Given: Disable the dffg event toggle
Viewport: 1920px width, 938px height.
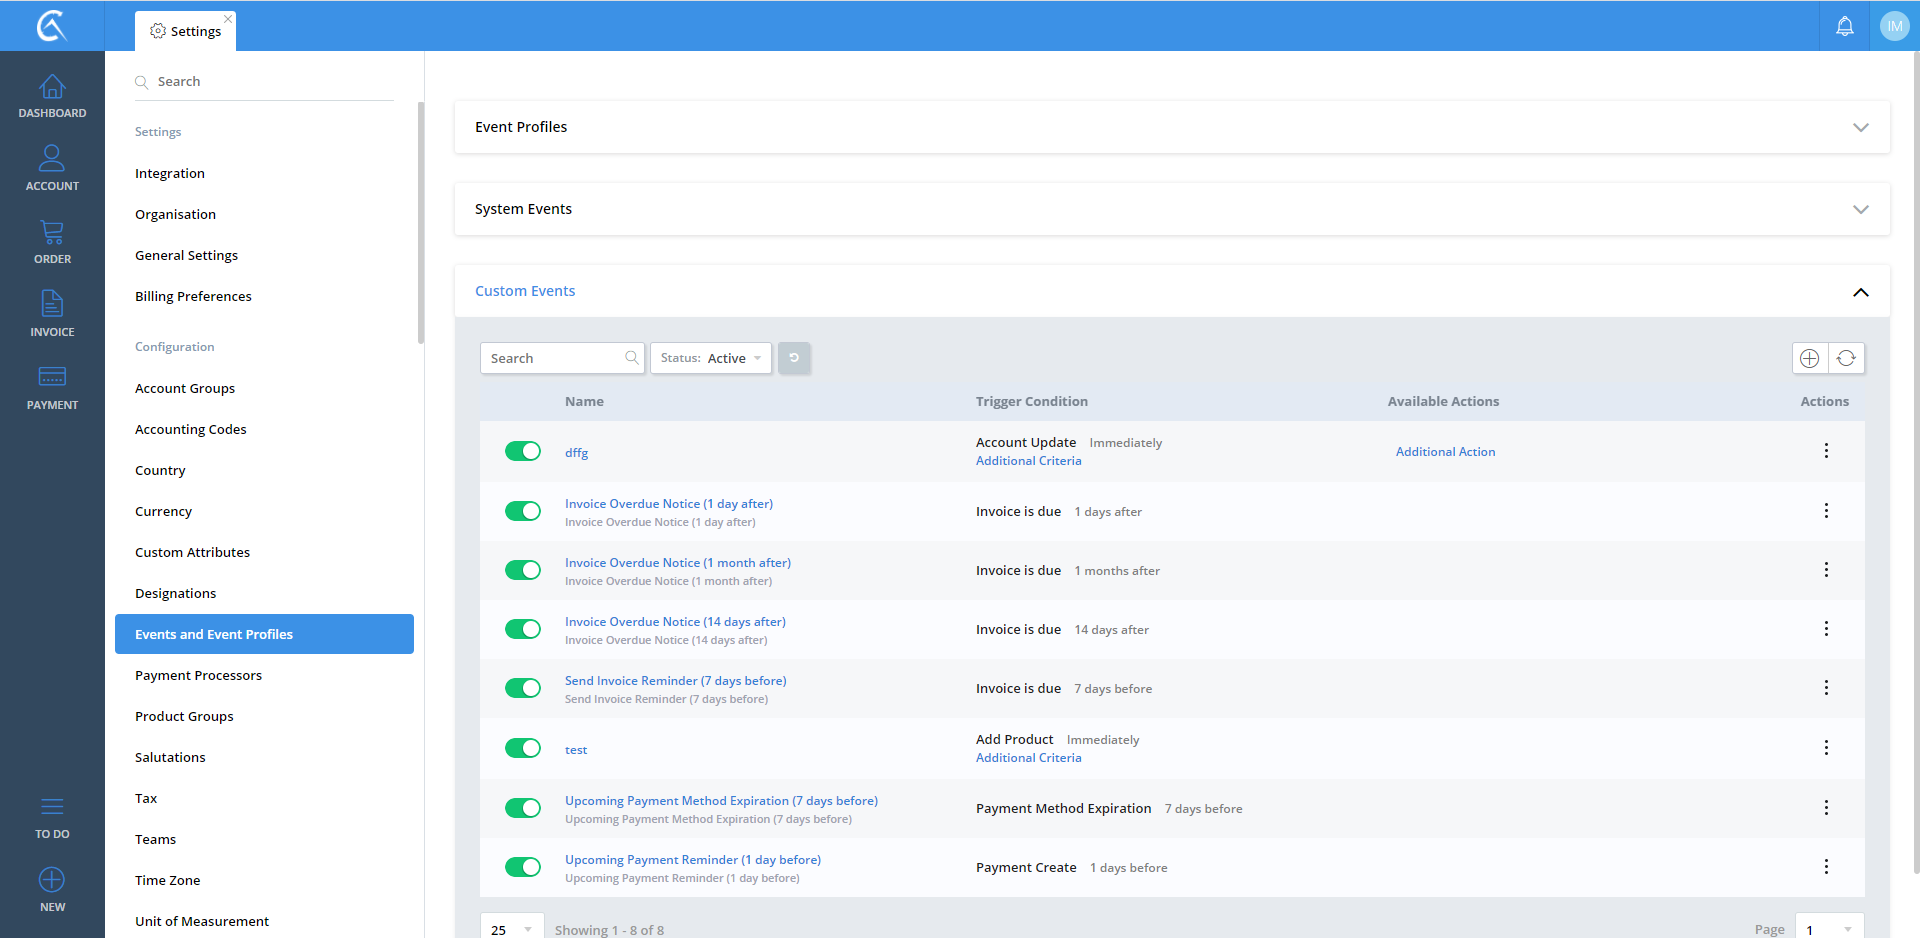Looking at the screenshot, I should 522,451.
